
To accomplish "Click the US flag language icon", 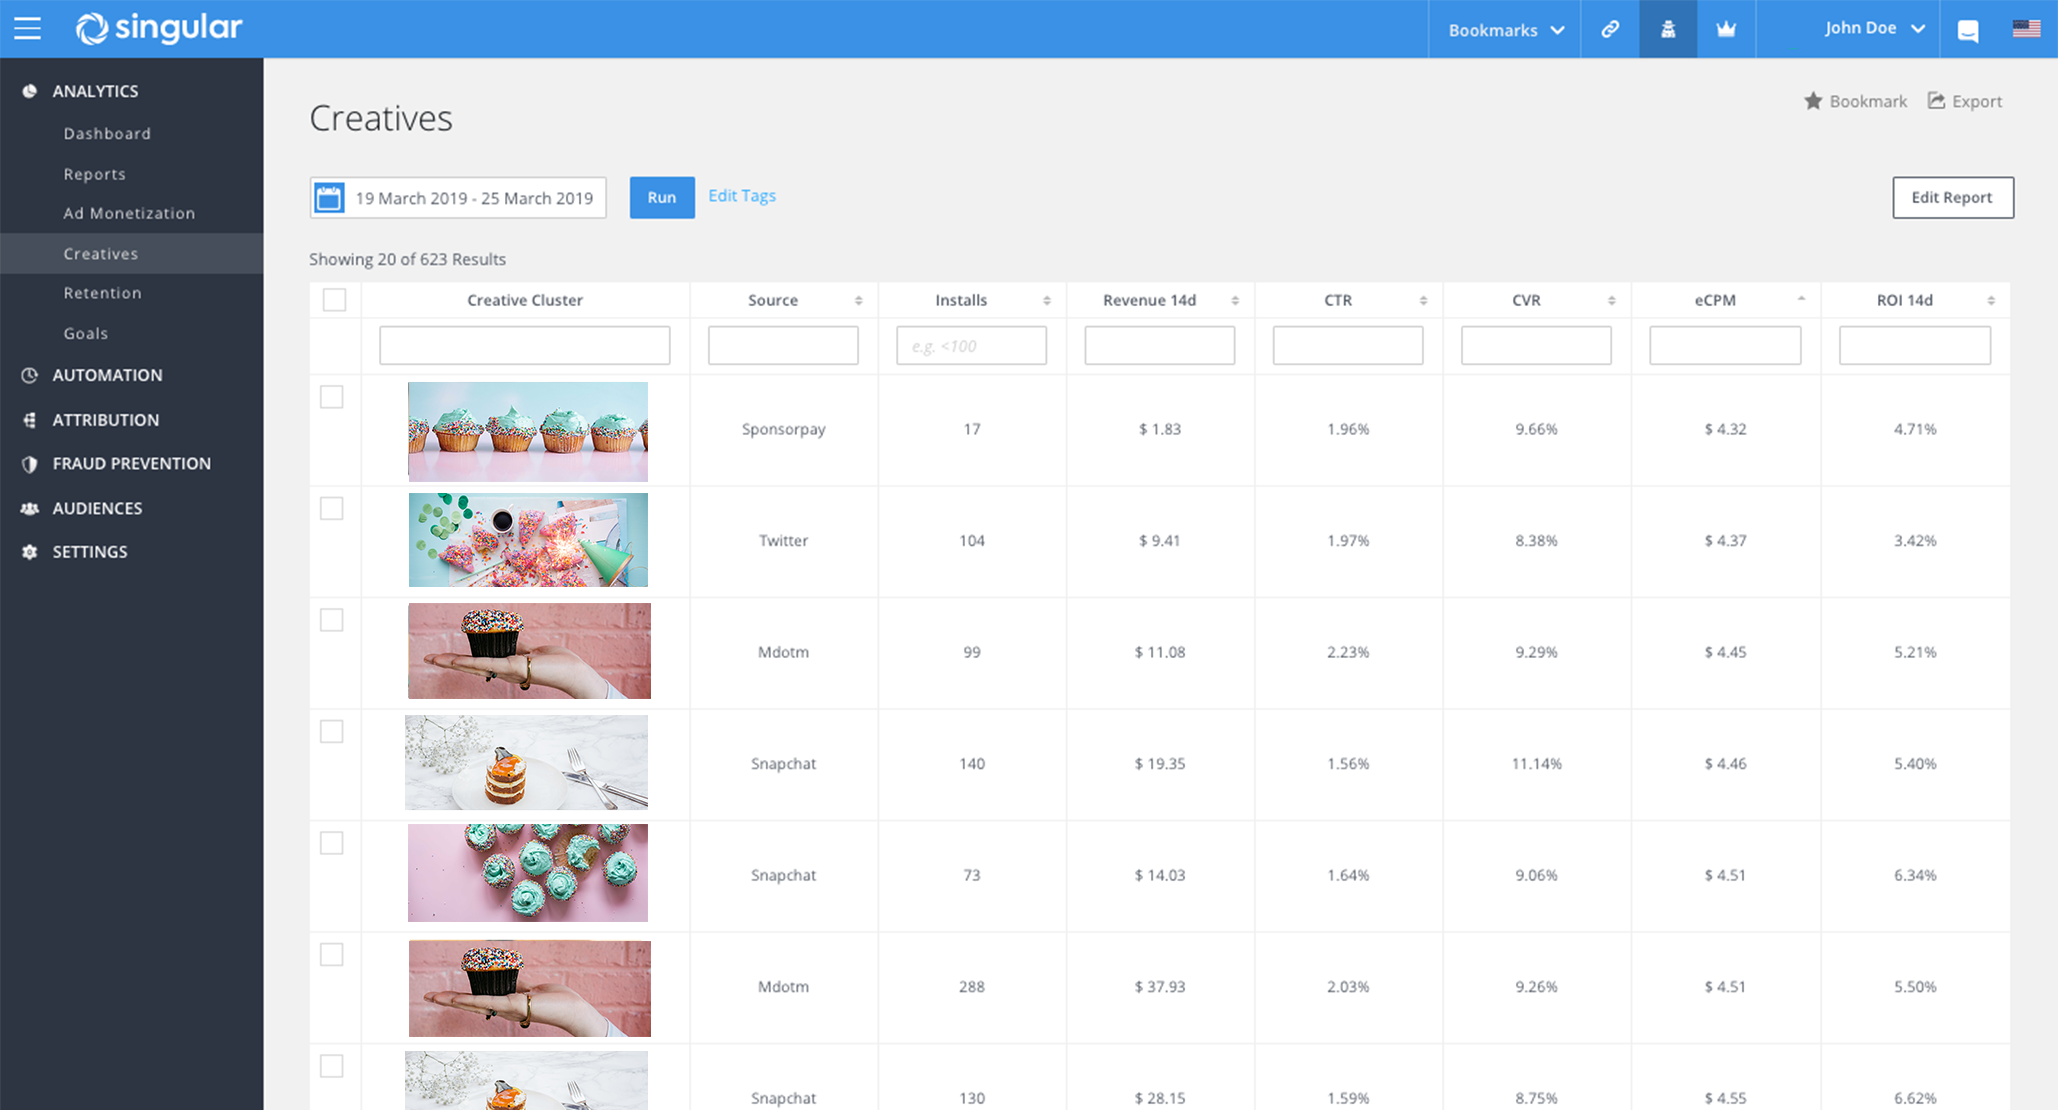I will 2026,29.
